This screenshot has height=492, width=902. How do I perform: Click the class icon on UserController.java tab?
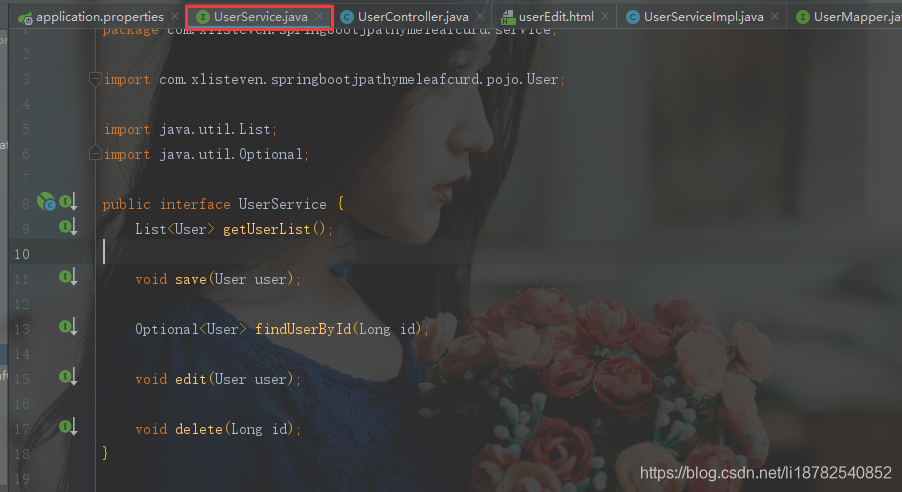[346, 17]
